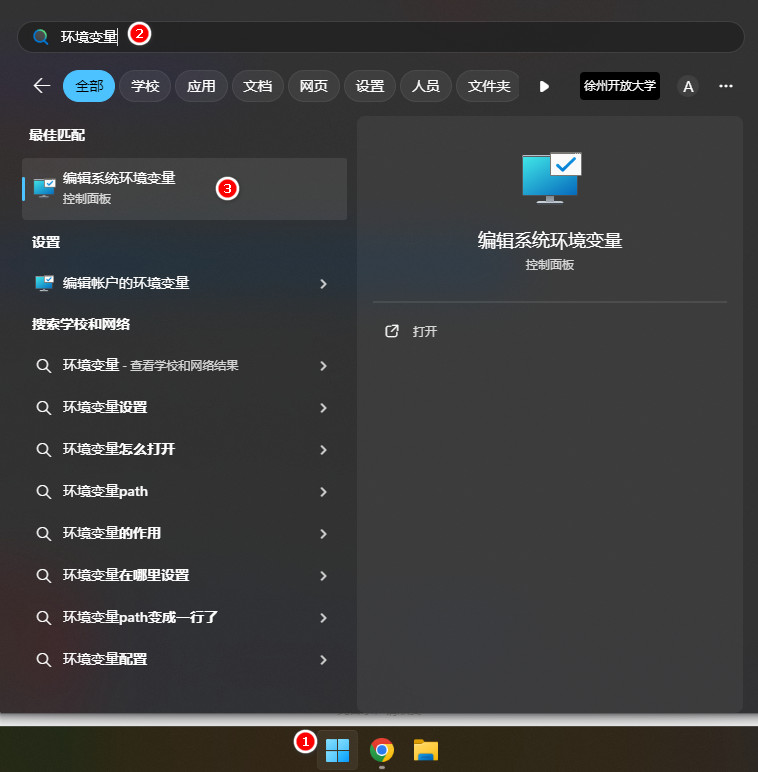
Task: Click the 环境变量设置 suggestion text
Action: pyautogui.click(x=105, y=407)
